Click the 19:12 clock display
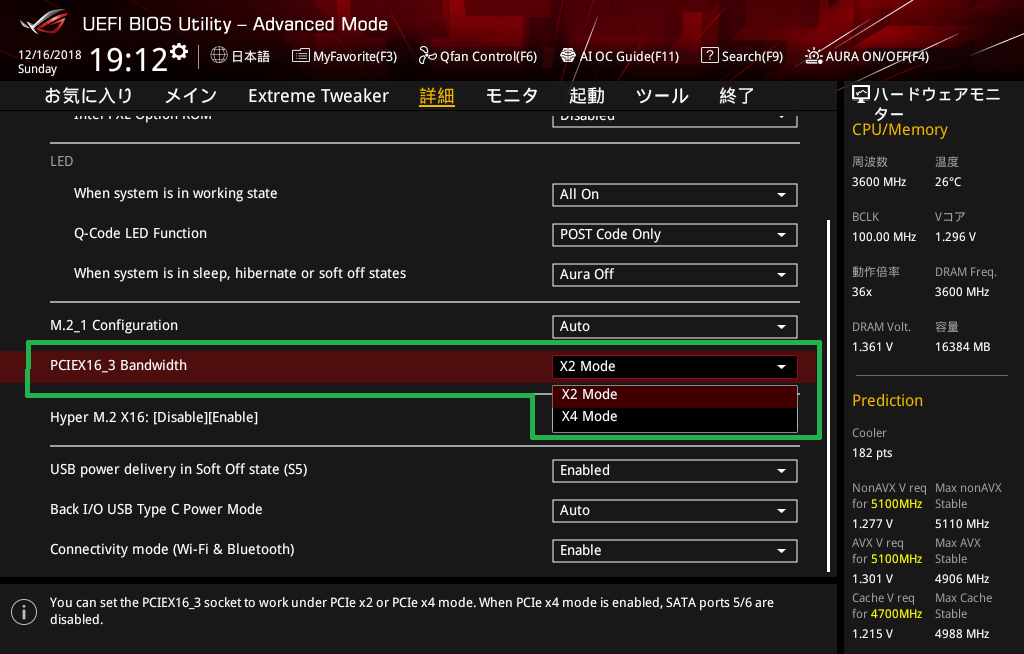The width and height of the screenshot is (1024, 654). coord(129,60)
